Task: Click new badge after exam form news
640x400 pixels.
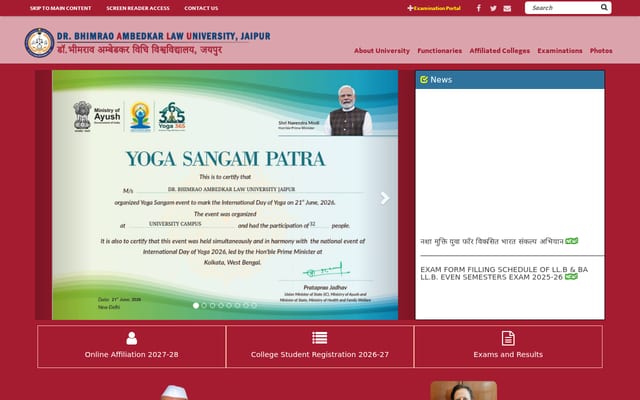Action: click(571, 277)
